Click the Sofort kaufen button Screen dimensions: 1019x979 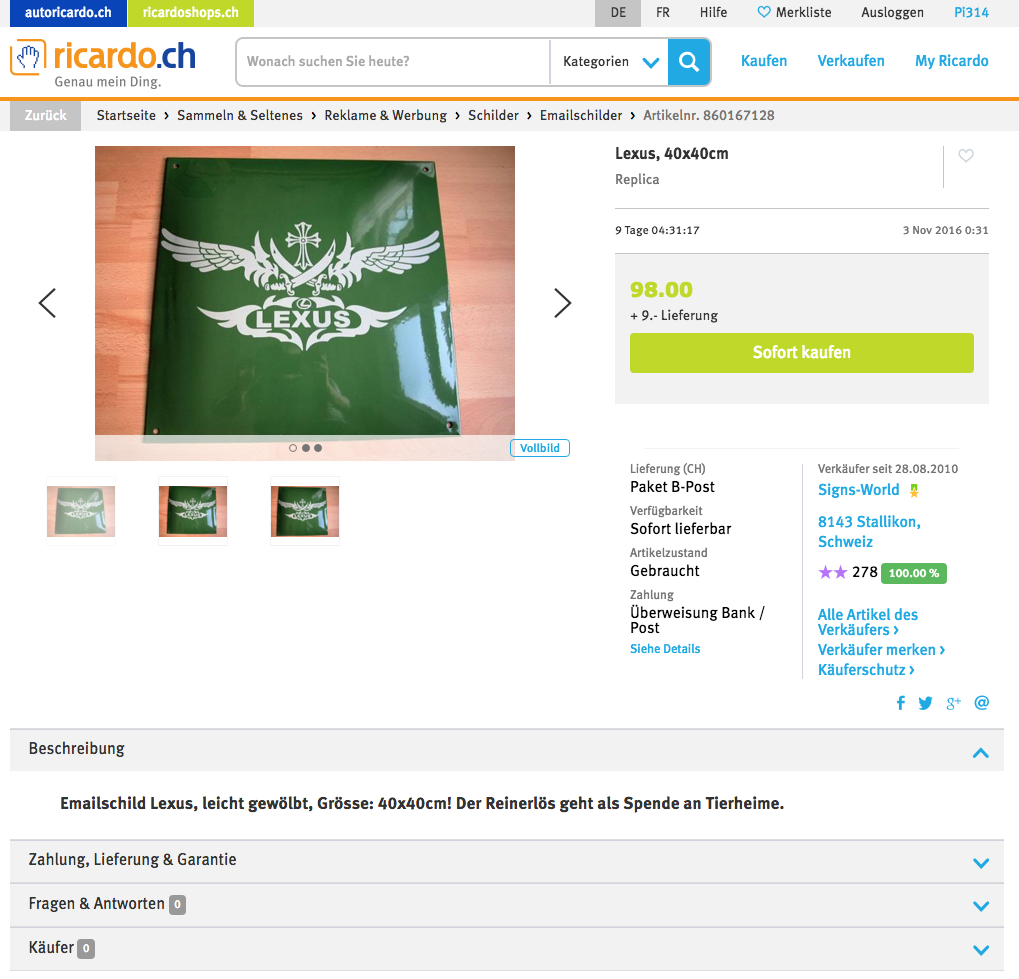tap(801, 353)
